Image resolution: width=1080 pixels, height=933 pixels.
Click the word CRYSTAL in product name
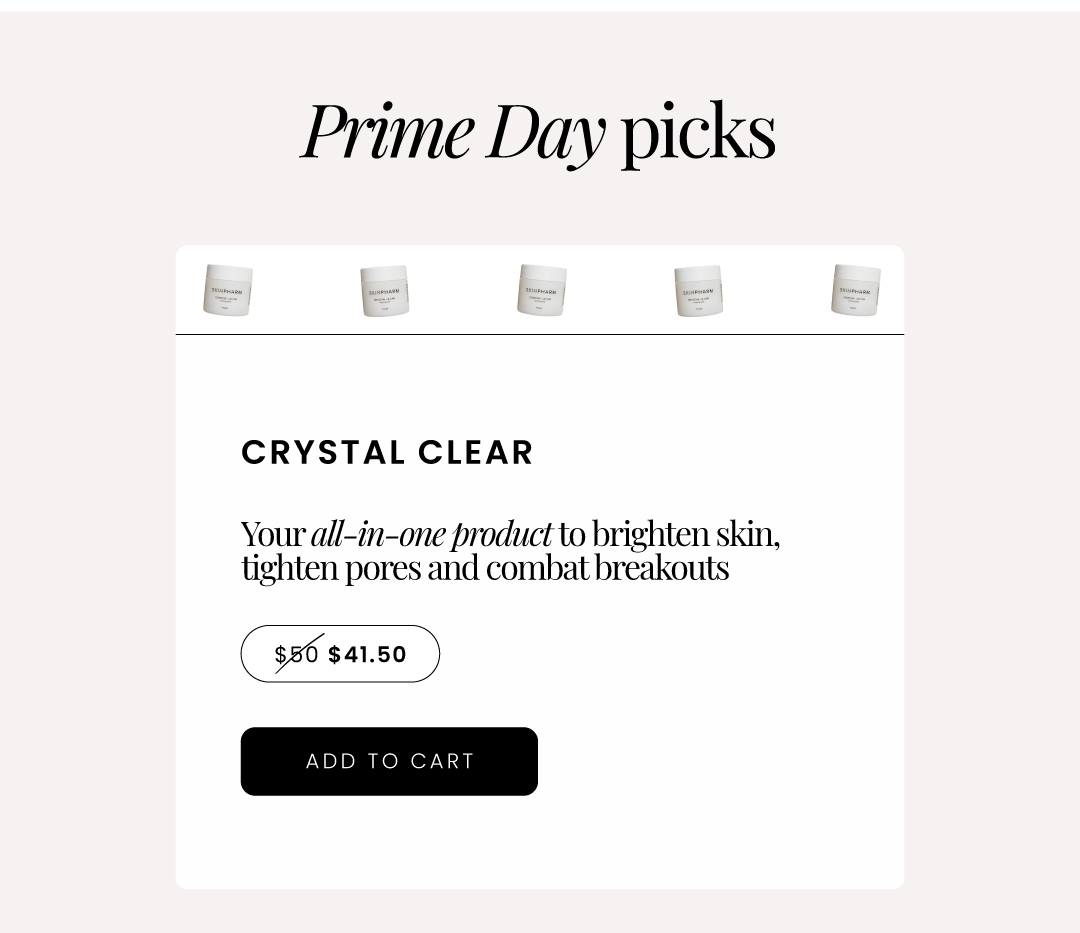(323, 452)
